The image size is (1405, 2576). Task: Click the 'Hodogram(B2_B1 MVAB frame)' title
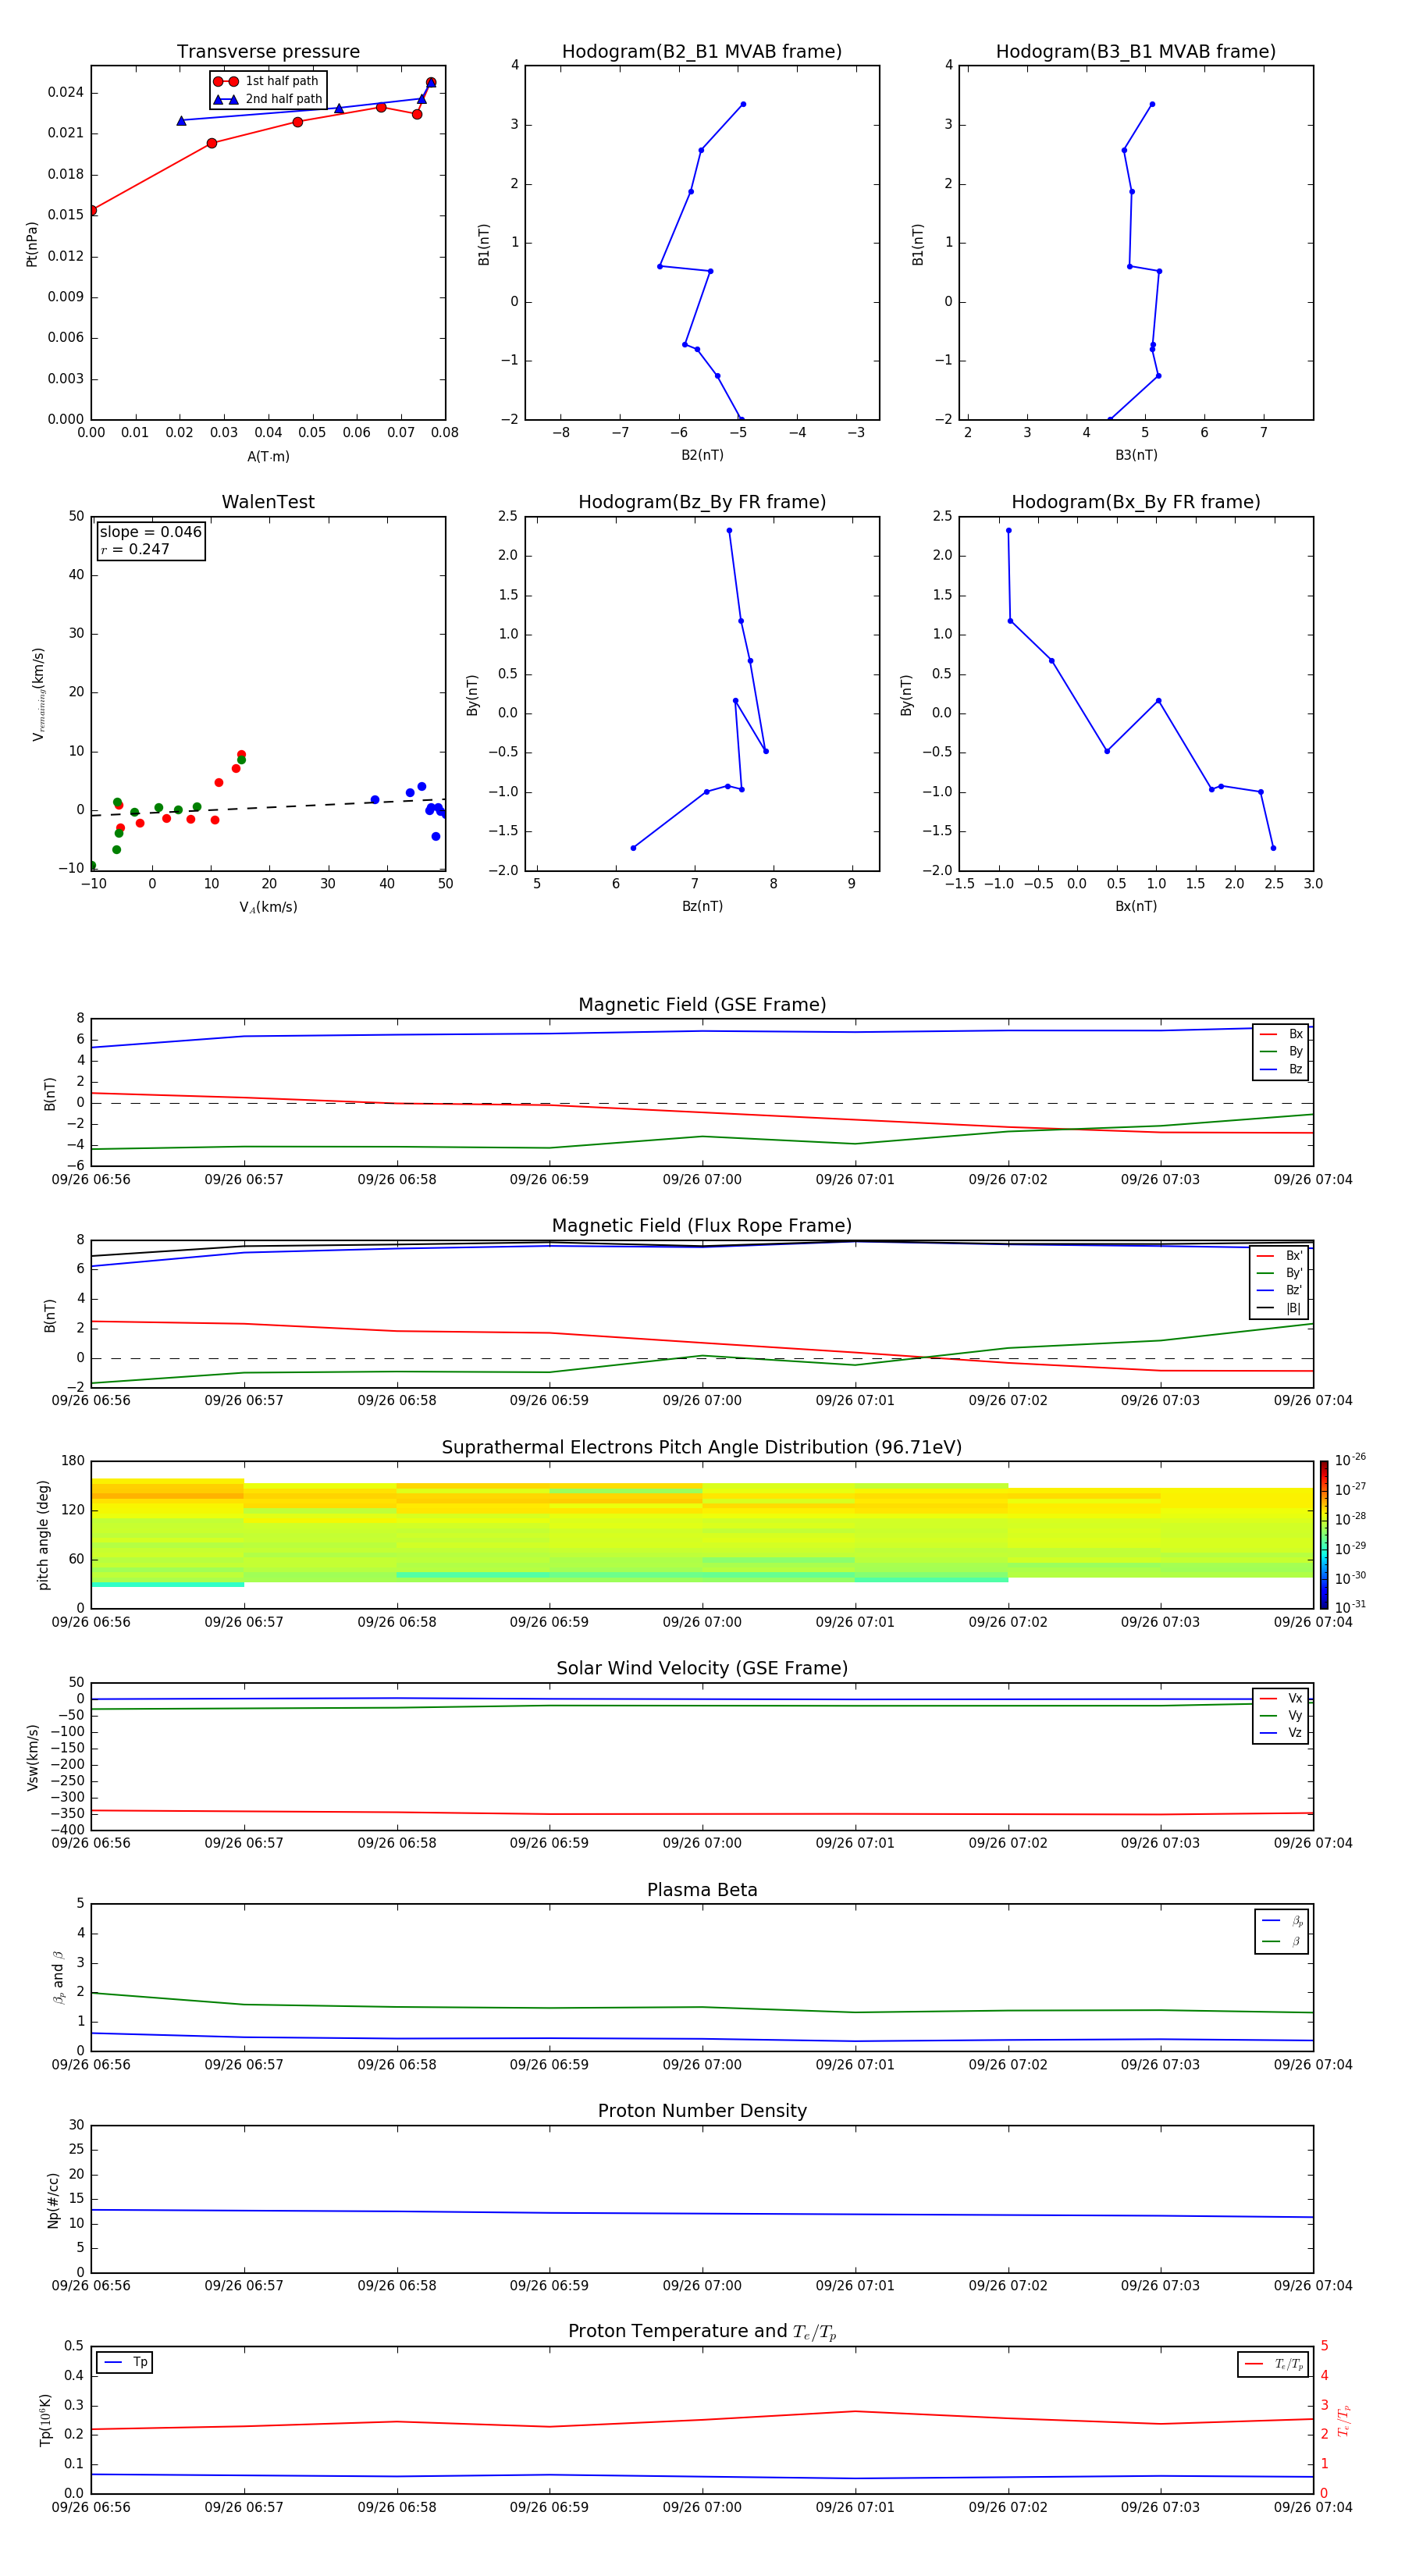click(x=702, y=52)
